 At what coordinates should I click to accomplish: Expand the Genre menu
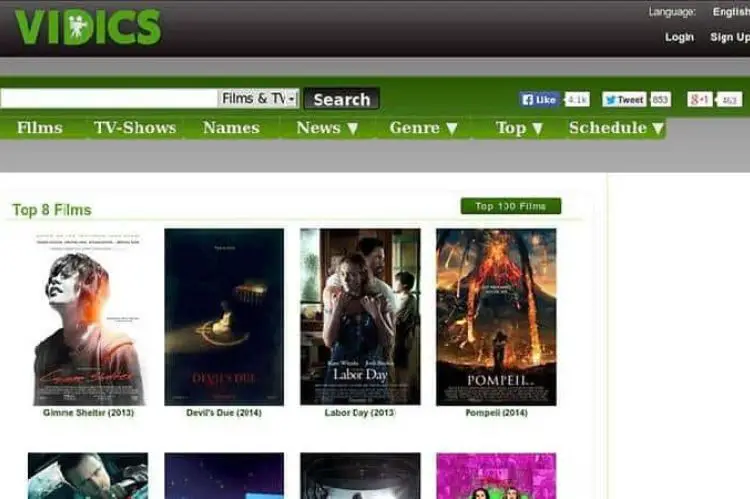point(423,128)
